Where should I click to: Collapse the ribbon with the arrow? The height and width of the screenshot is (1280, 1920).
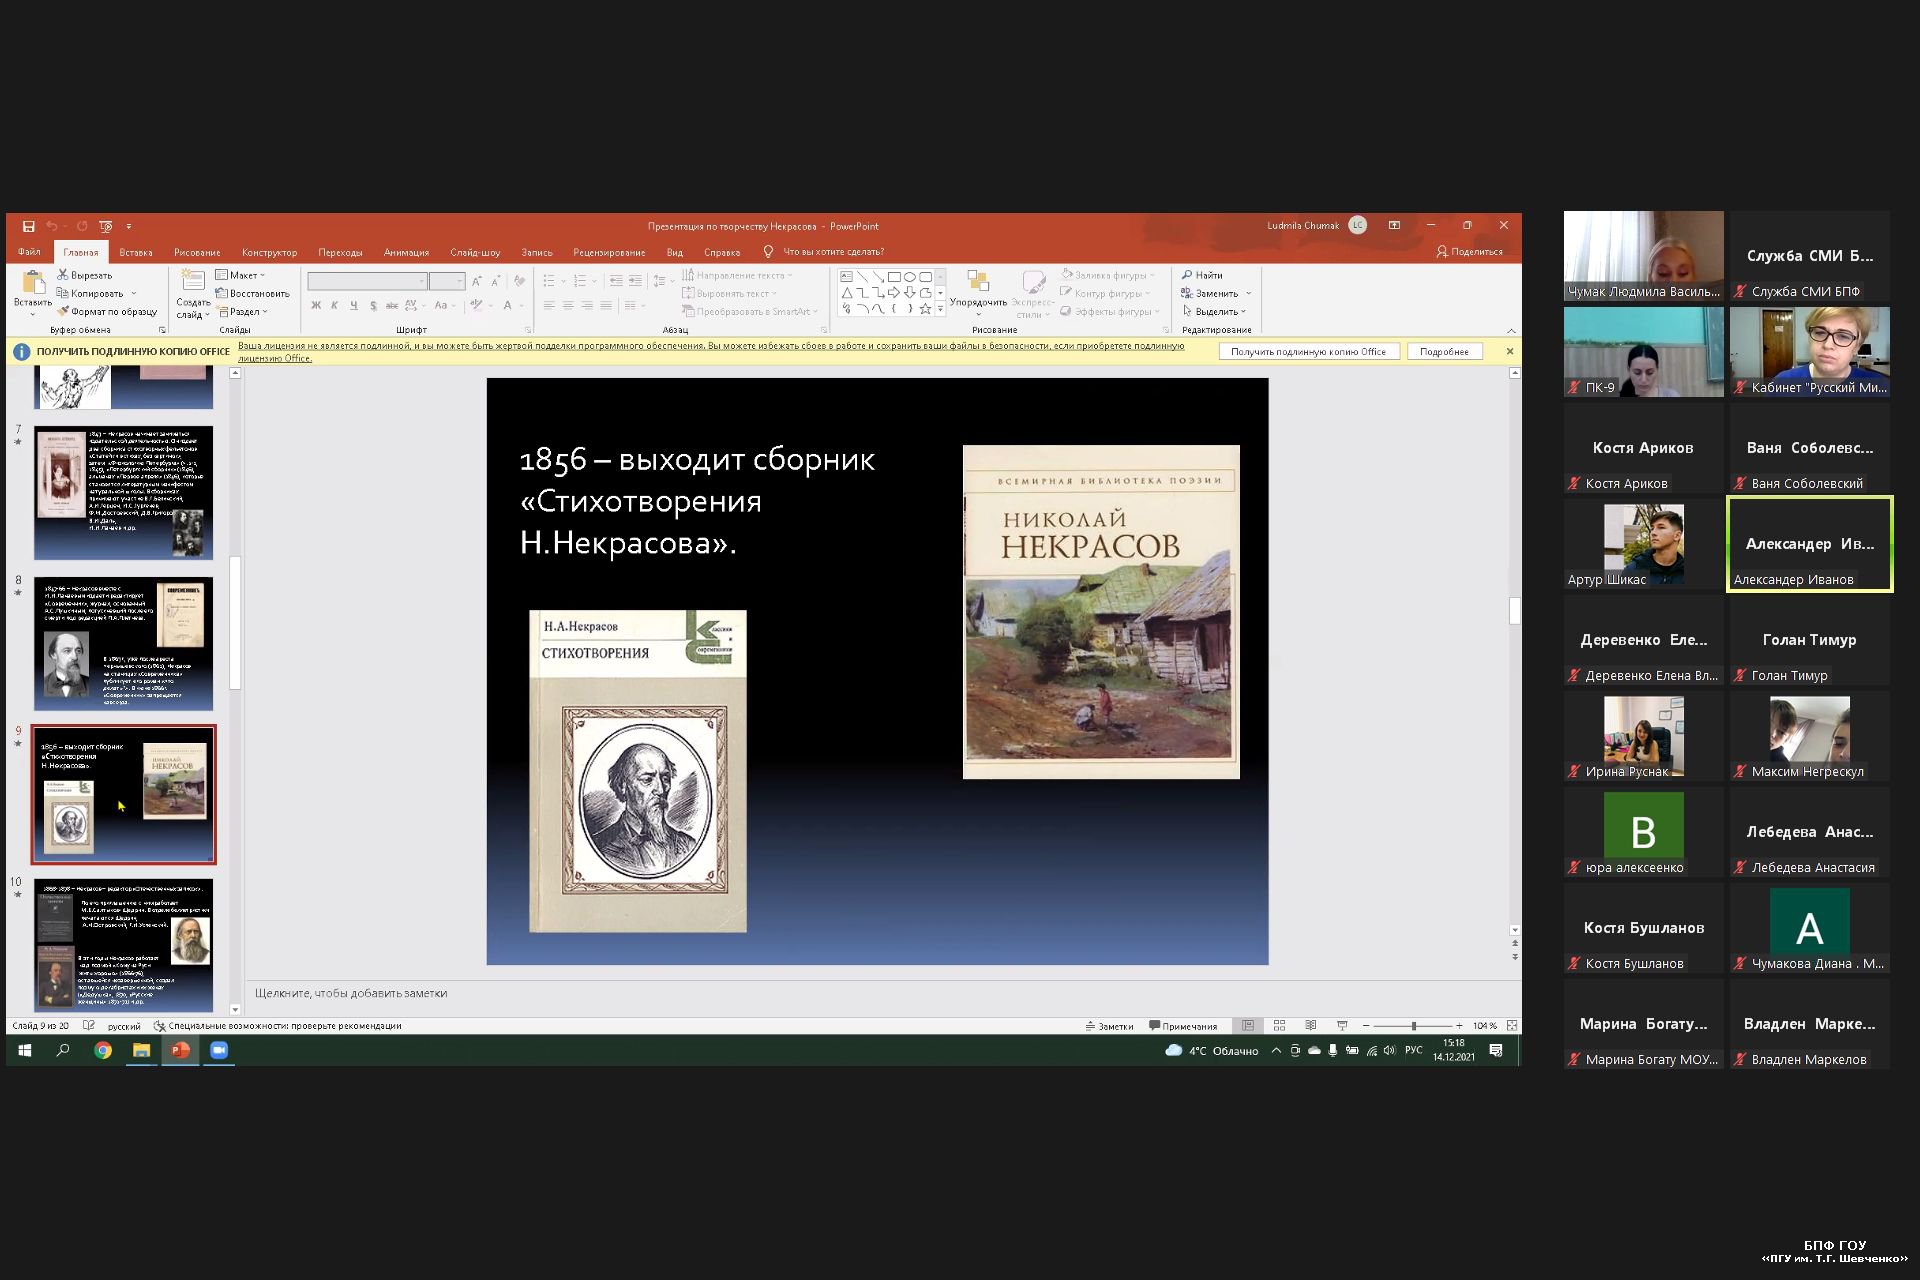coord(1511,330)
